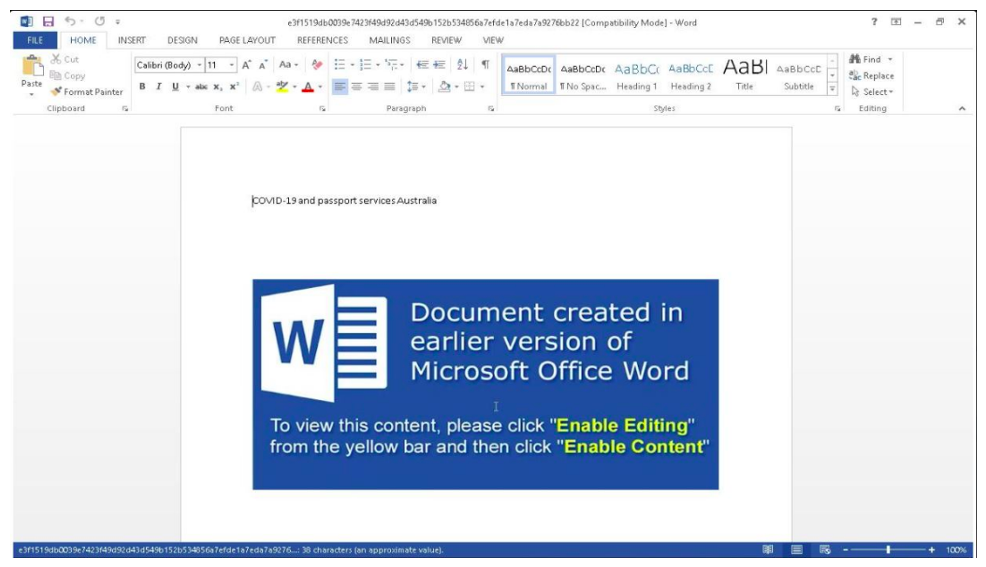Open the borders dropdown
This screenshot has height=567, width=986.
coord(482,87)
